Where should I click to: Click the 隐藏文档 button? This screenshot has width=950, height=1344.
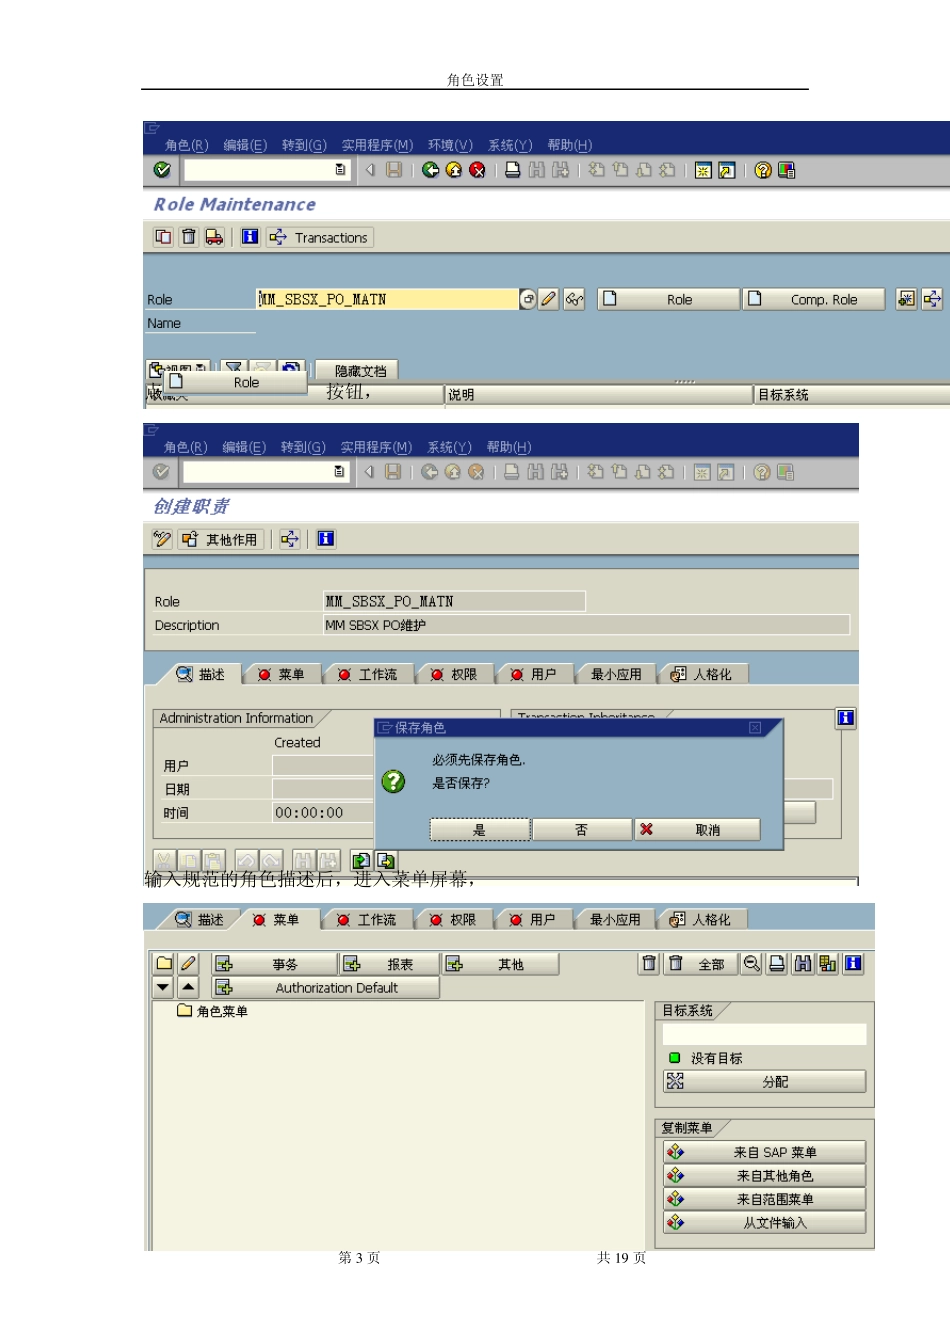click(x=358, y=371)
